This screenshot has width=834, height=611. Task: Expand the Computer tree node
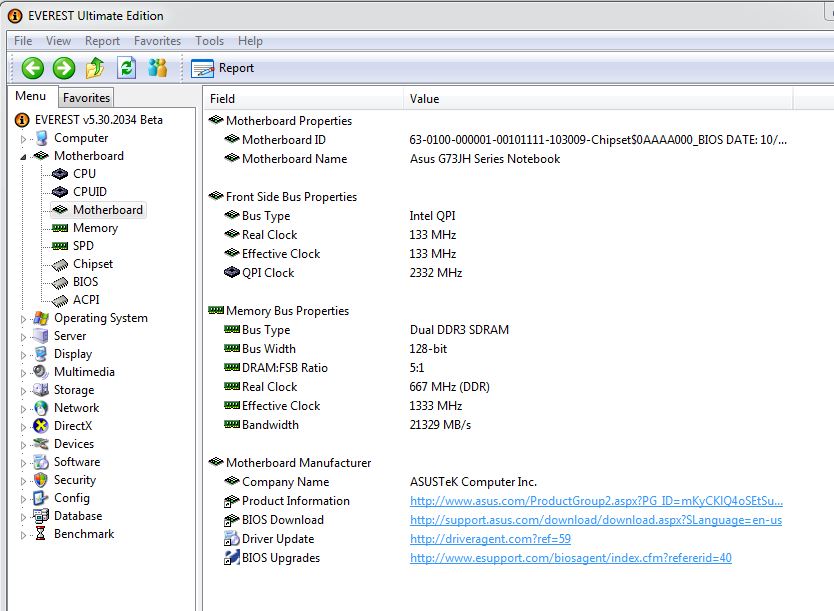click(24, 139)
